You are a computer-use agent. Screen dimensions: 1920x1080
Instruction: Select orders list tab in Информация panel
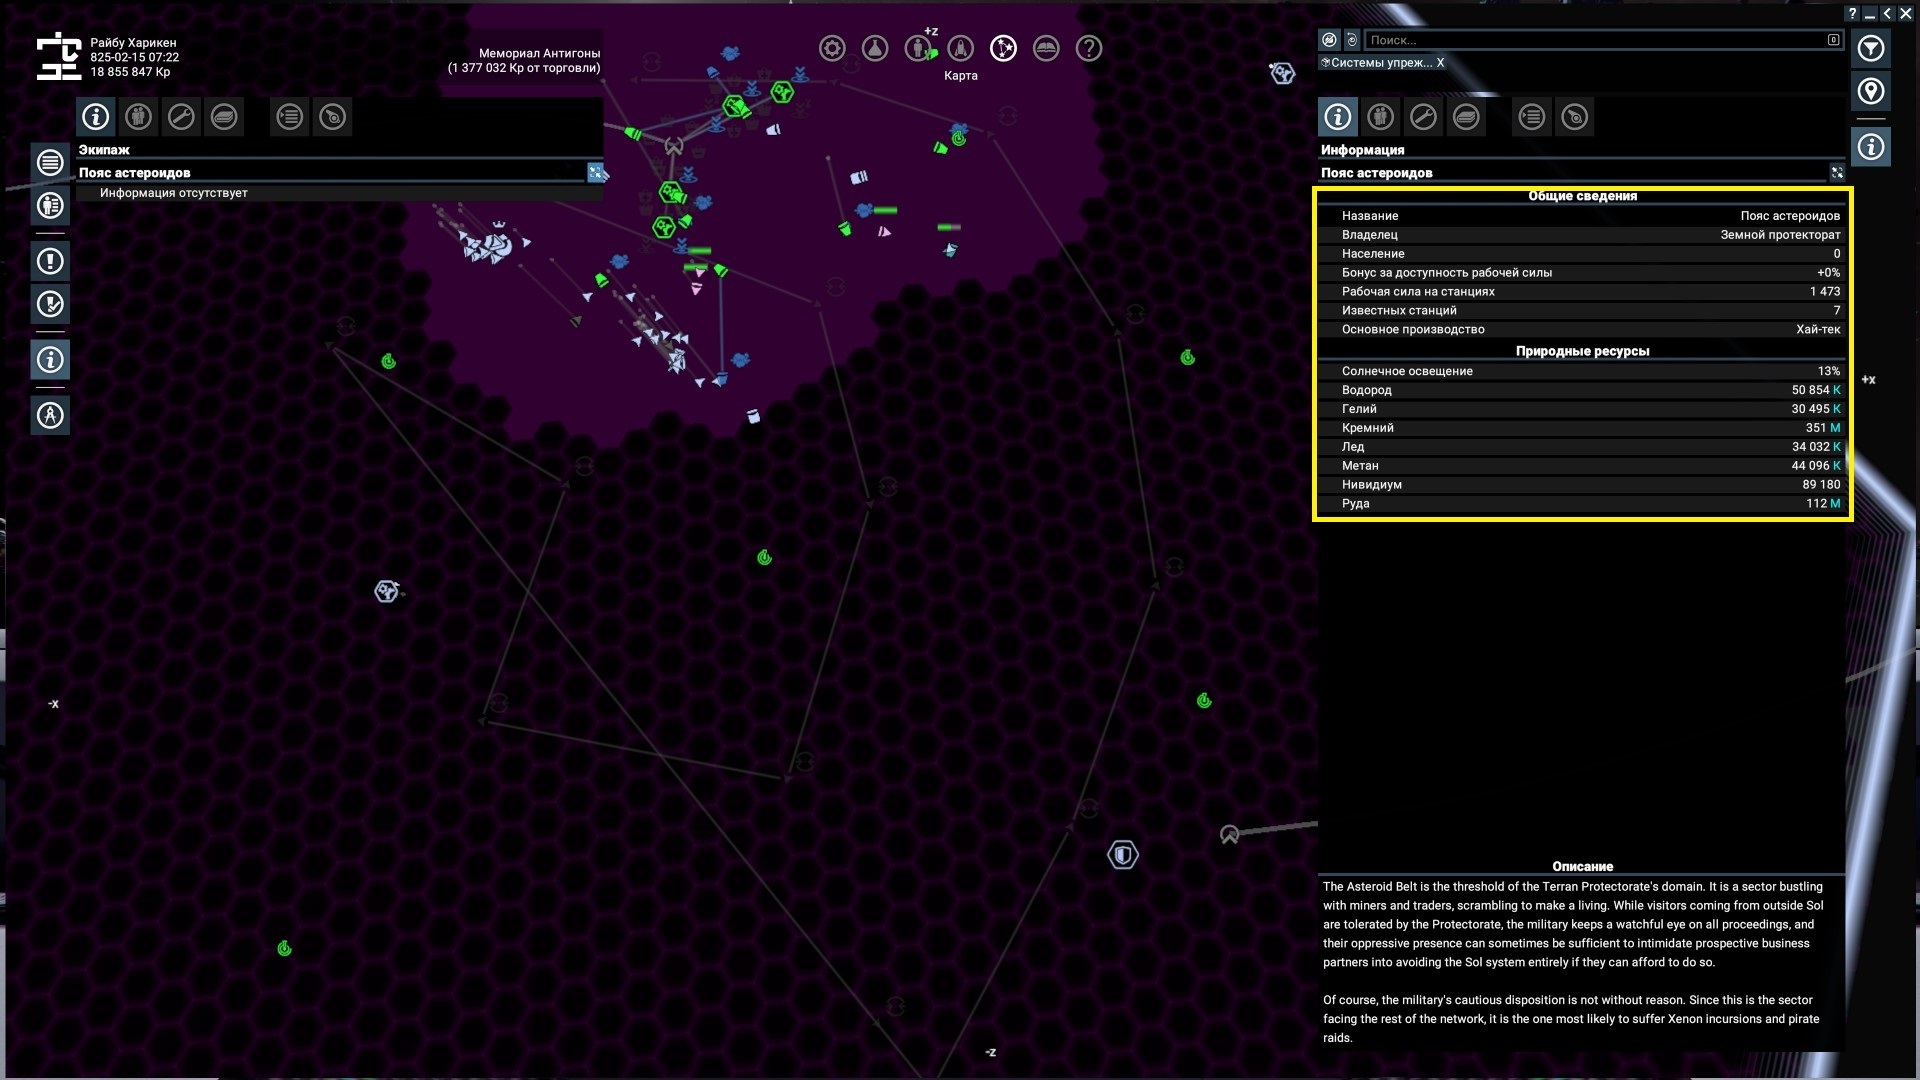point(1532,117)
